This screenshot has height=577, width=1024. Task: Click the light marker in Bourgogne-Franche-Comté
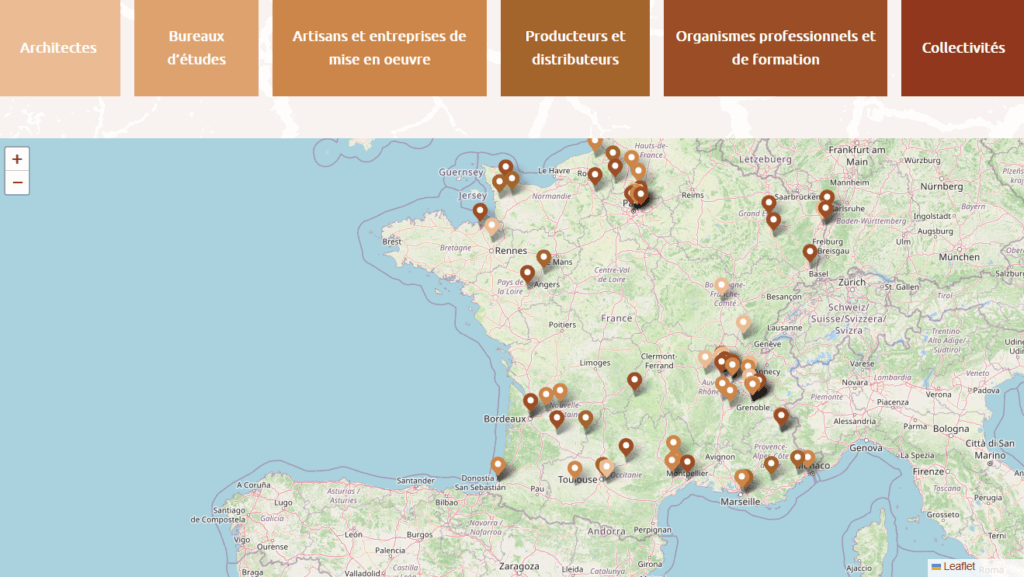tap(722, 287)
